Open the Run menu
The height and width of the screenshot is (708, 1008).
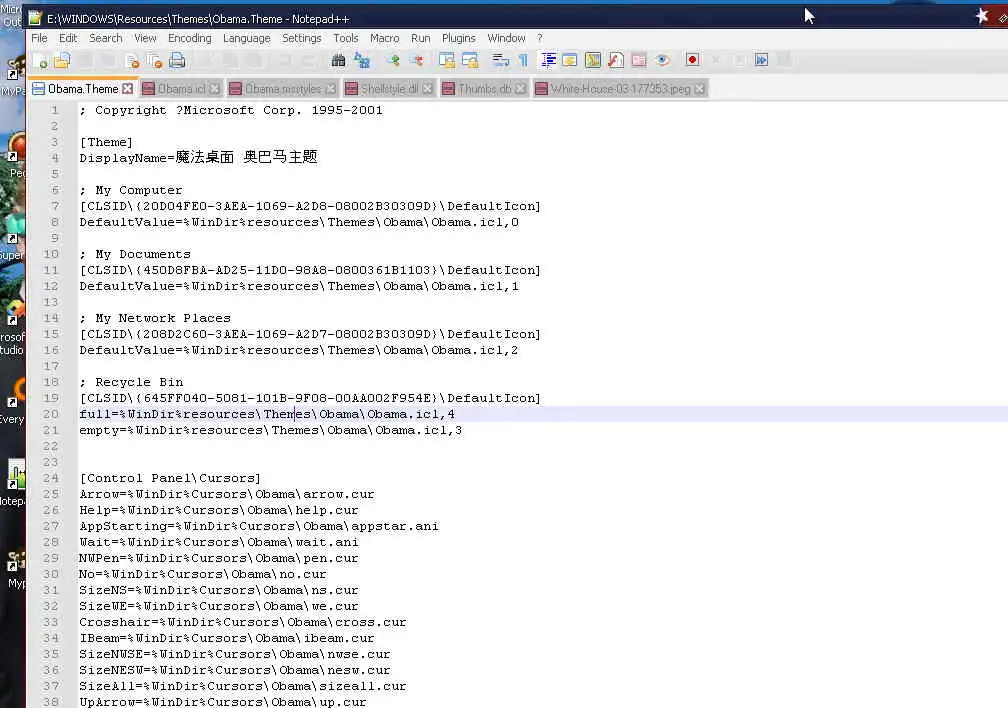click(x=420, y=38)
